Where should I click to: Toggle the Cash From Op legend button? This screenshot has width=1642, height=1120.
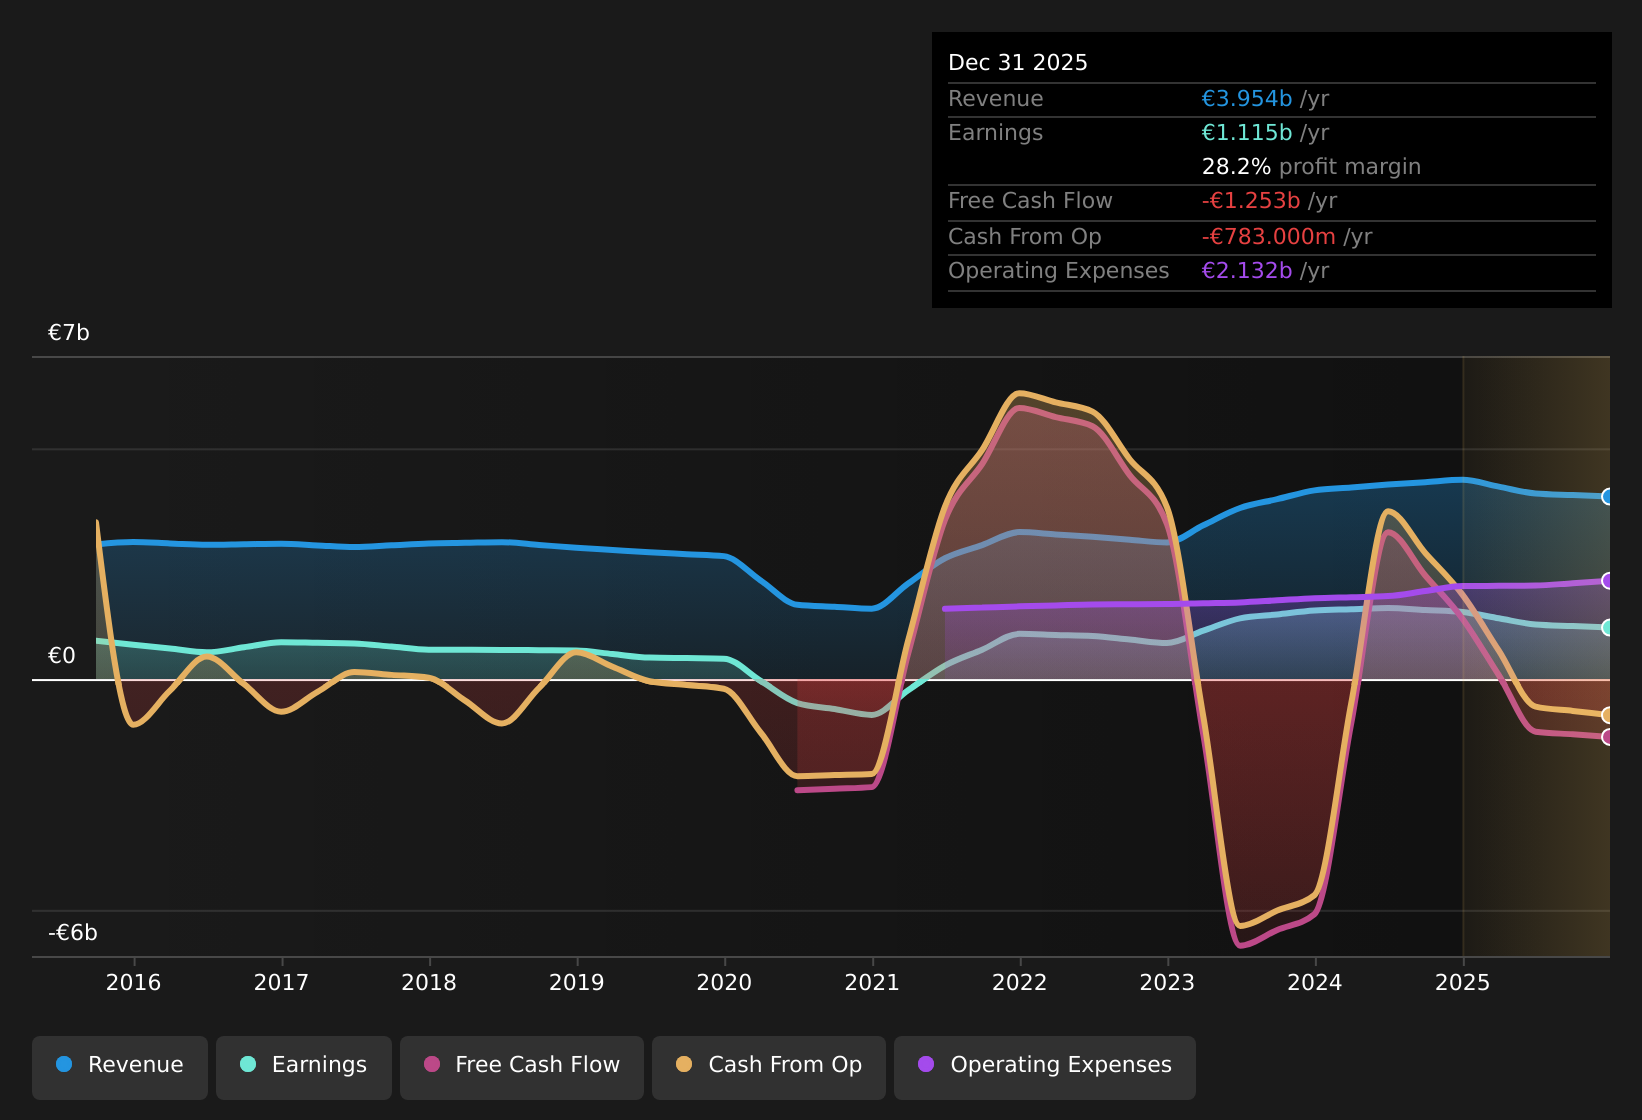[769, 1068]
